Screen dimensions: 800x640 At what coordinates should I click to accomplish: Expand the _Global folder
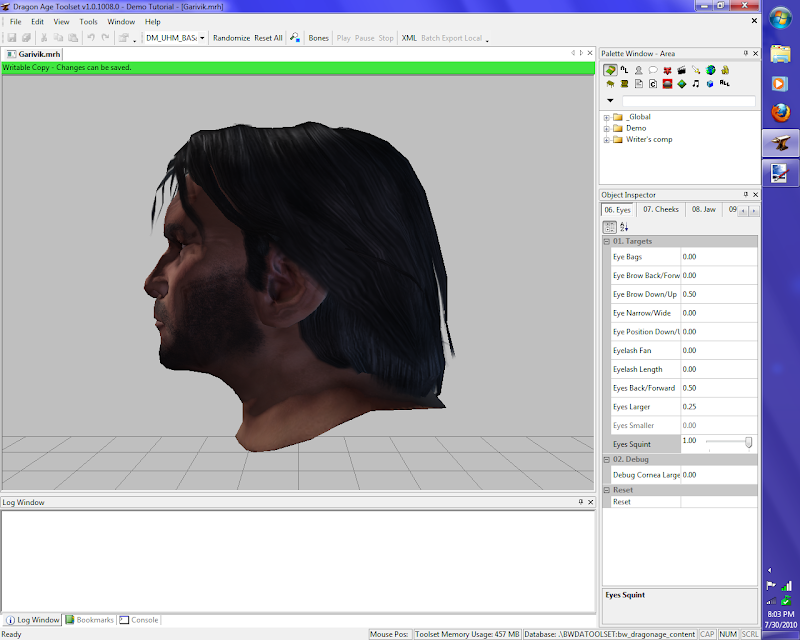point(606,117)
